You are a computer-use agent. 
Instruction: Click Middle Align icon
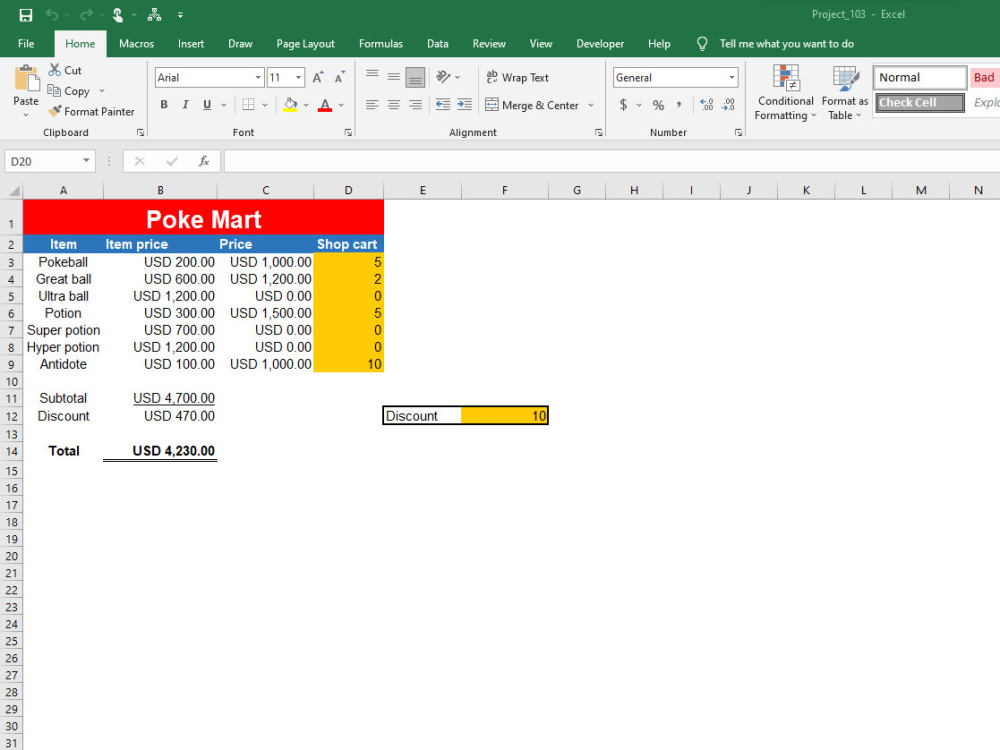394,77
